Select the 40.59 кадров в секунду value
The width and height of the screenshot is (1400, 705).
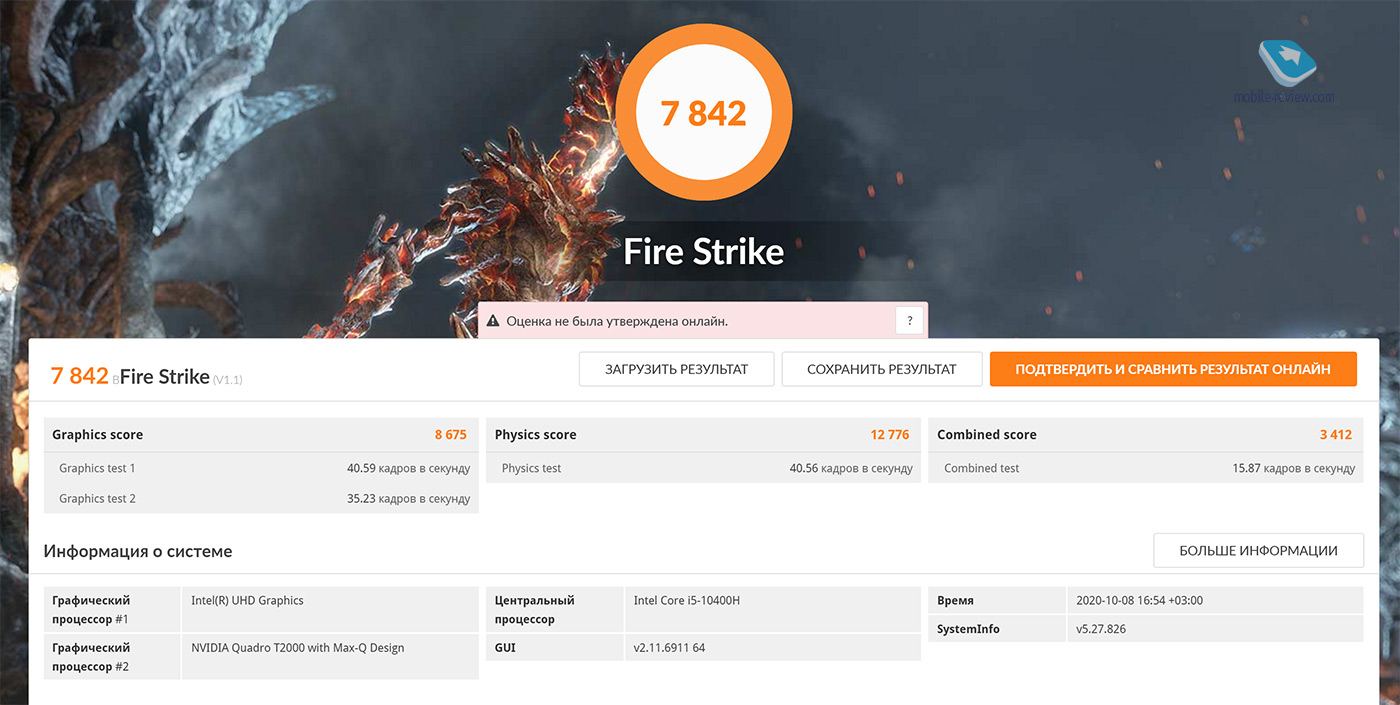(x=408, y=468)
